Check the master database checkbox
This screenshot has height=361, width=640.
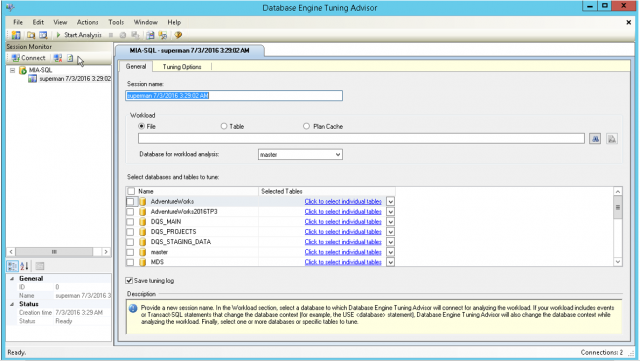point(130,252)
